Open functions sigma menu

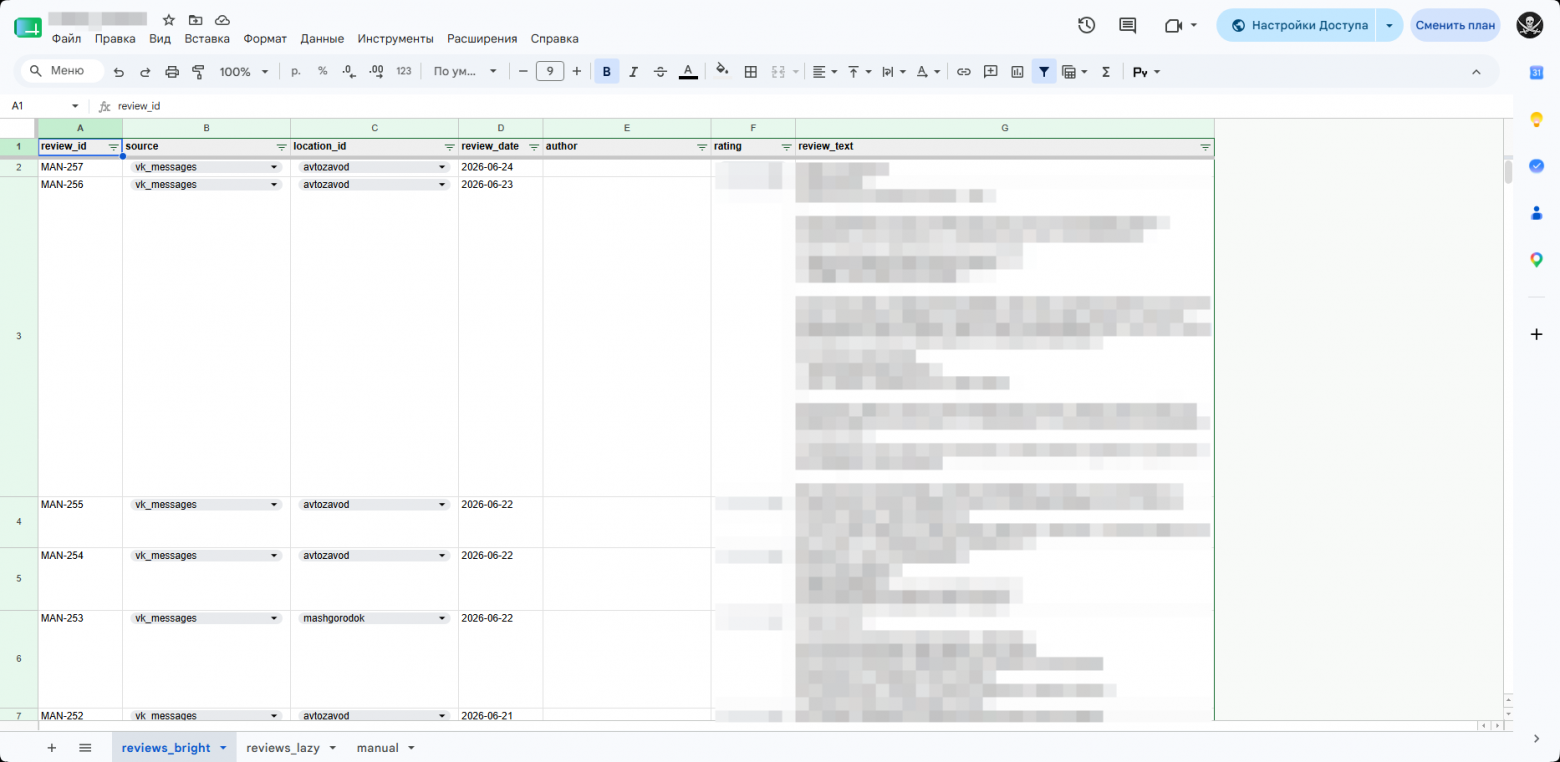1106,71
